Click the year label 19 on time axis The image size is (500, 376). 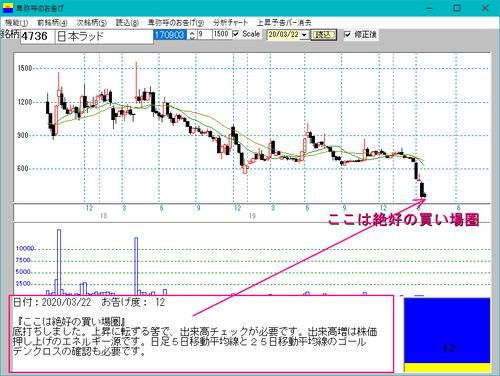click(252, 216)
